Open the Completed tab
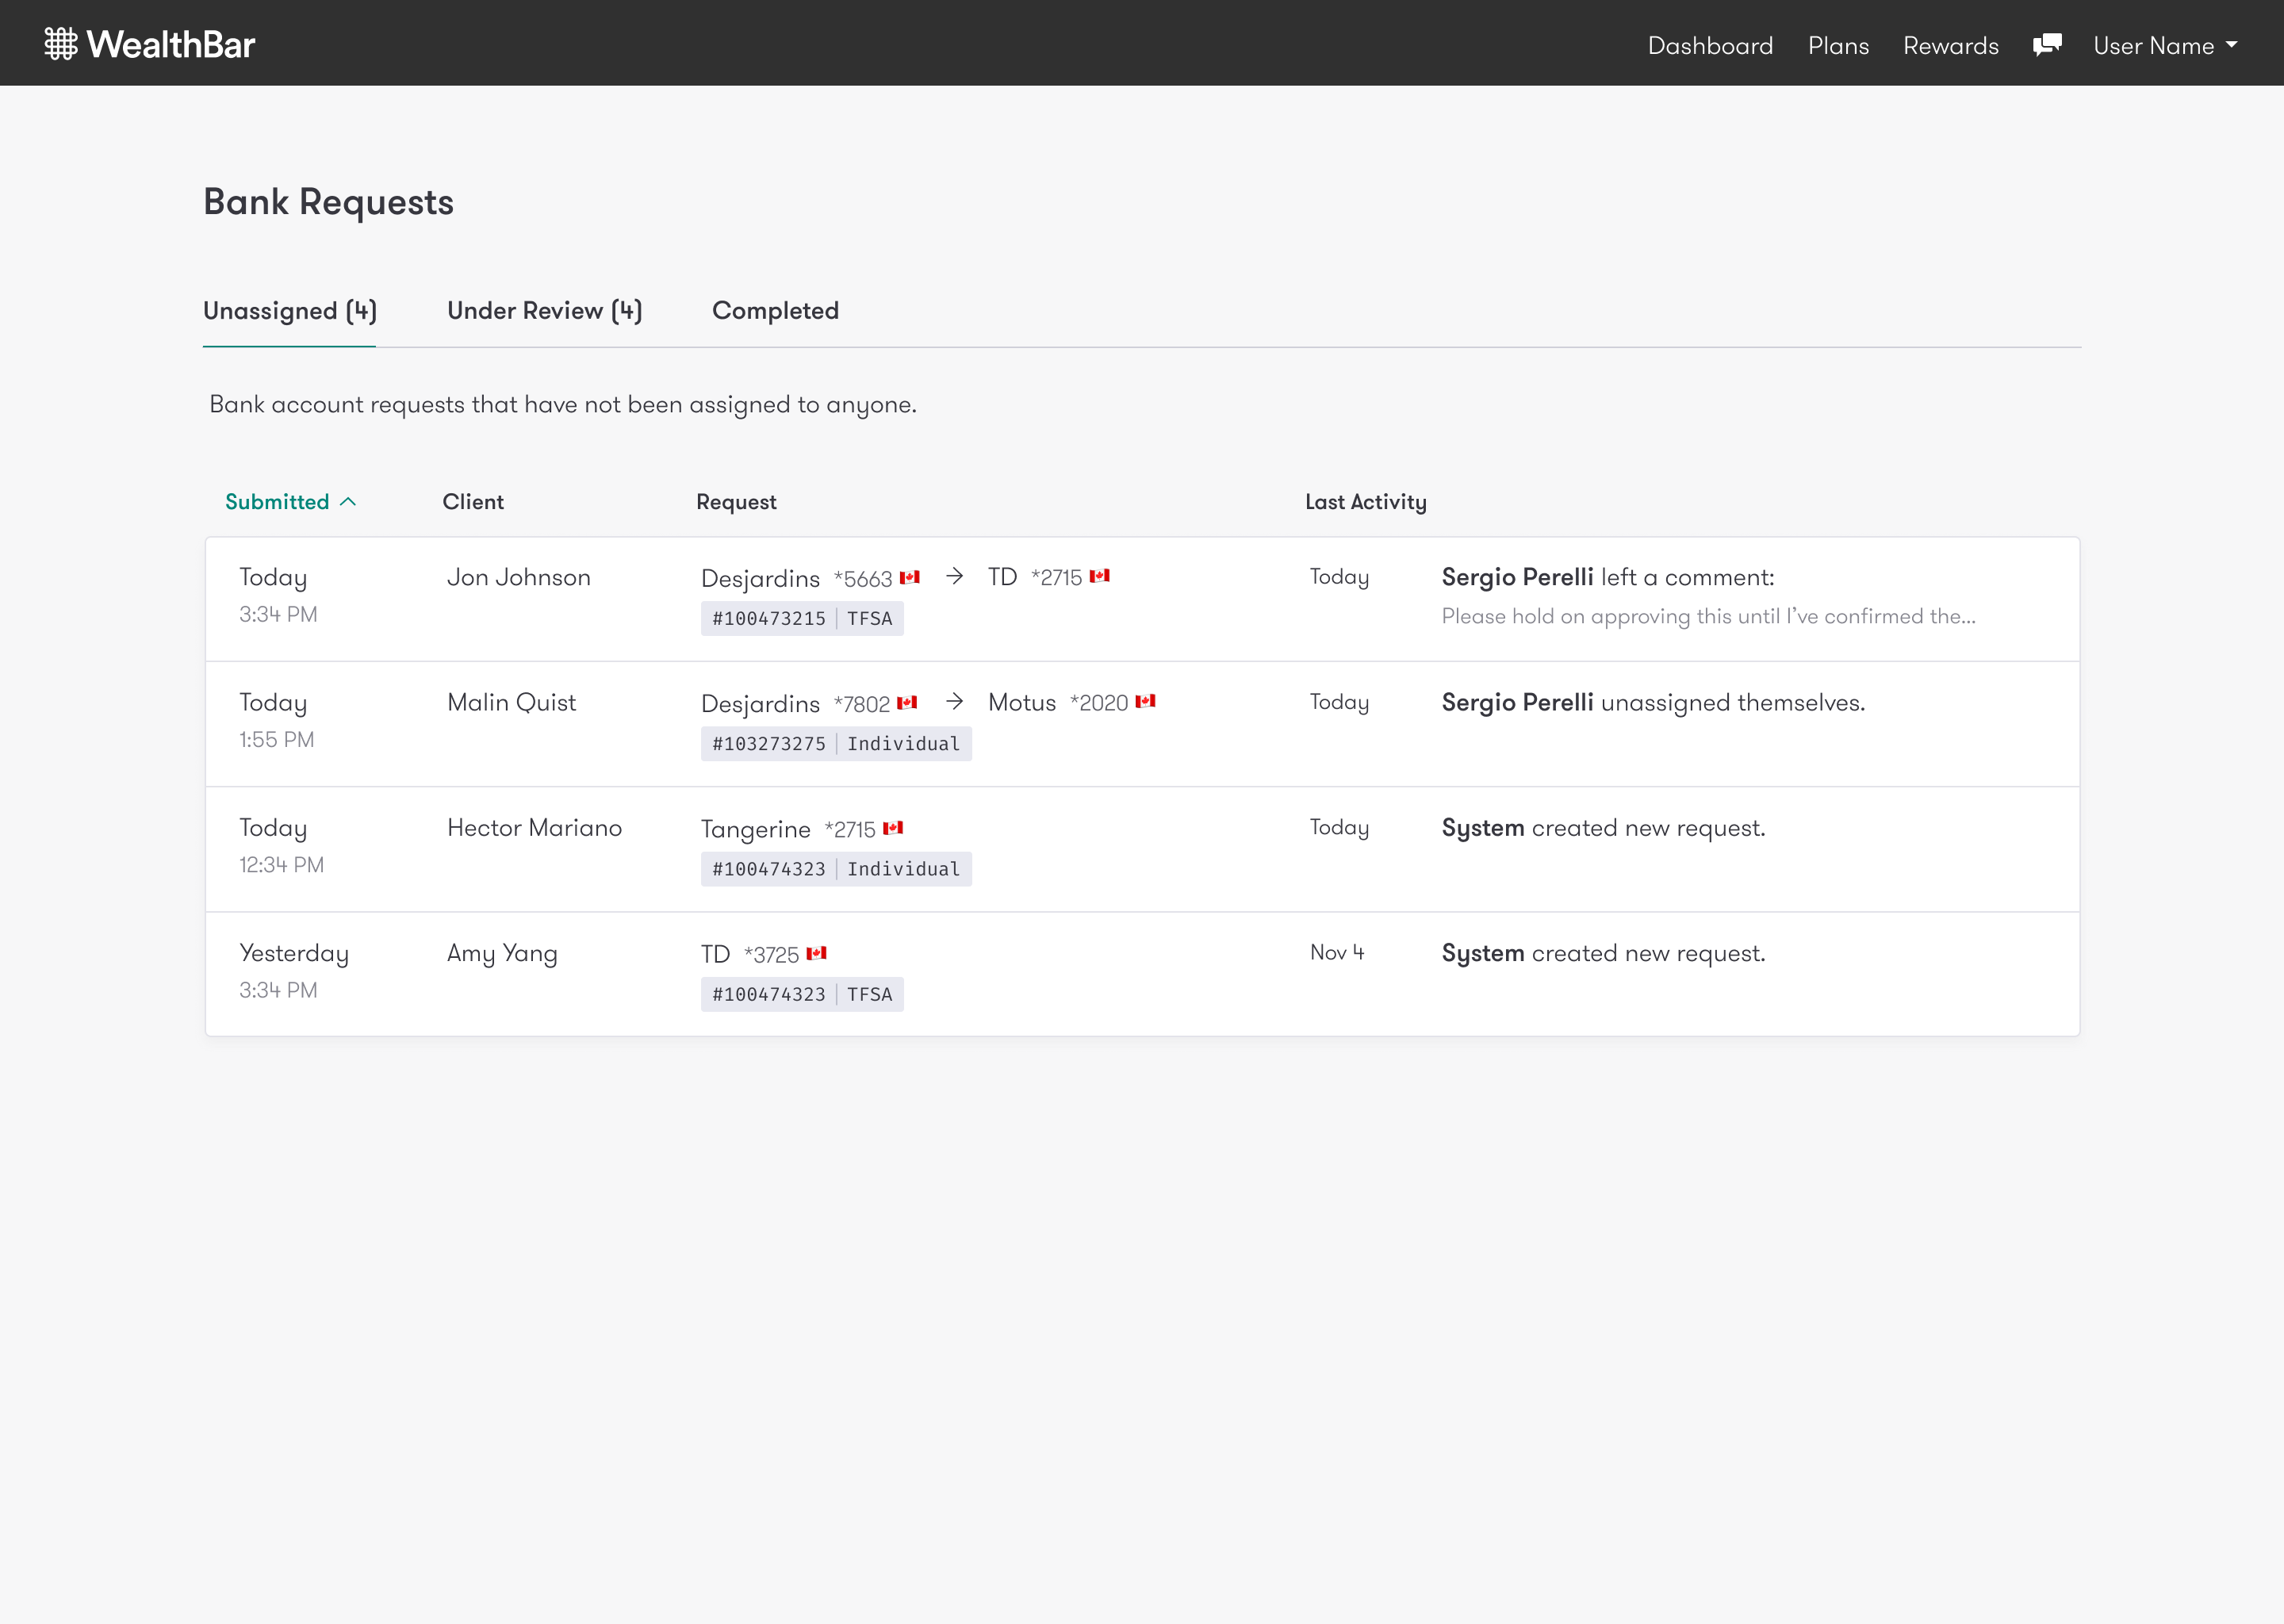Image resolution: width=2284 pixels, height=1624 pixels. pyautogui.click(x=775, y=311)
